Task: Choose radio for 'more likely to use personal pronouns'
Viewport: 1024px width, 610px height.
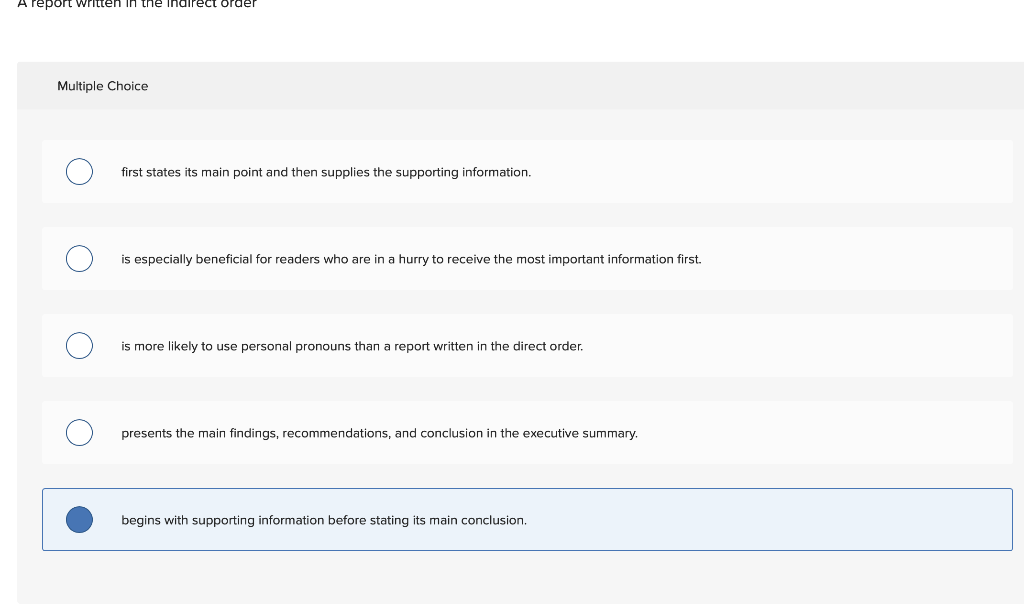Action: pos(79,345)
